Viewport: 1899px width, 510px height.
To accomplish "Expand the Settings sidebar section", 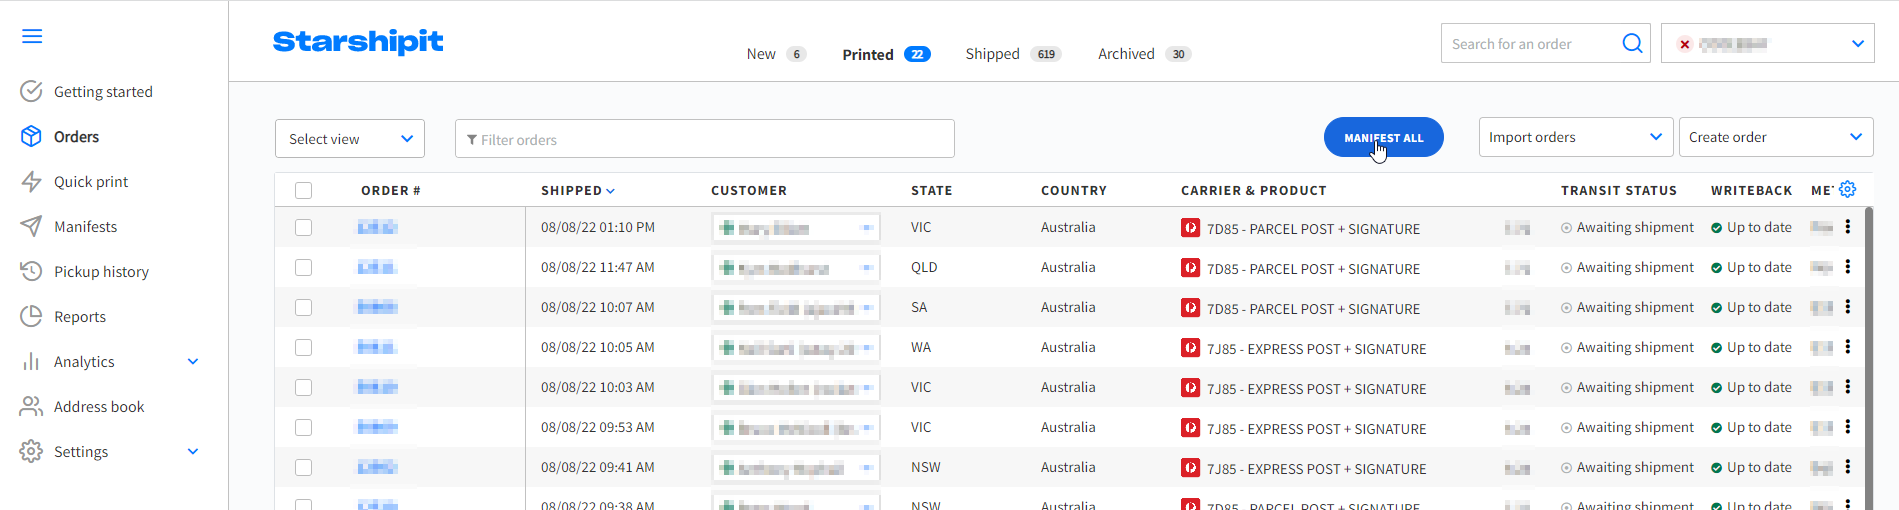I will point(193,451).
